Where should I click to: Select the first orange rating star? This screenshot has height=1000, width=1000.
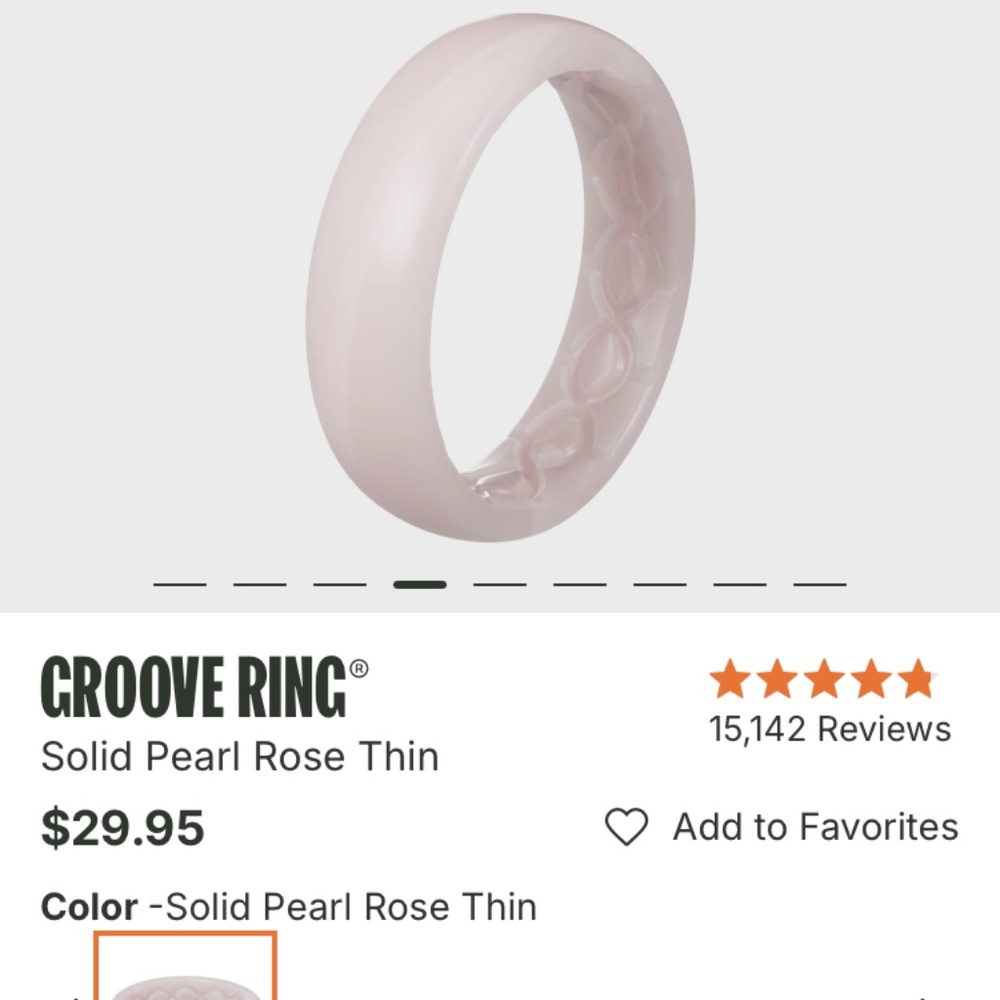[728, 680]
